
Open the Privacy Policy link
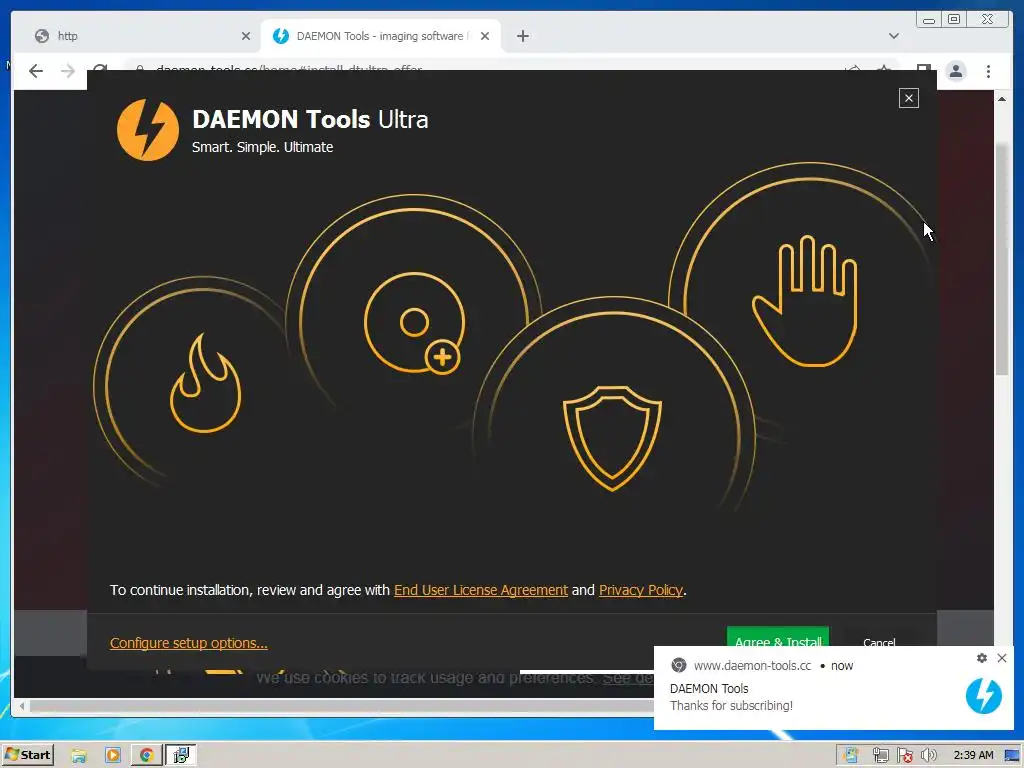click(641, 590)
